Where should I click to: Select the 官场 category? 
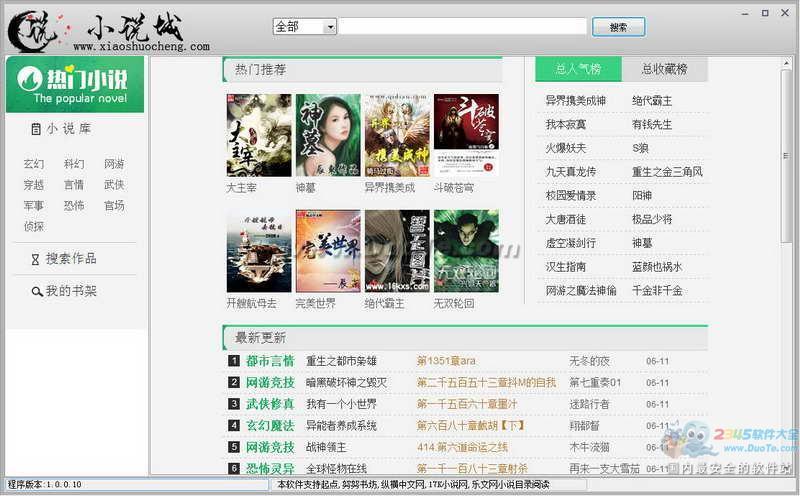pyautogui.click(x=114, y=206)
